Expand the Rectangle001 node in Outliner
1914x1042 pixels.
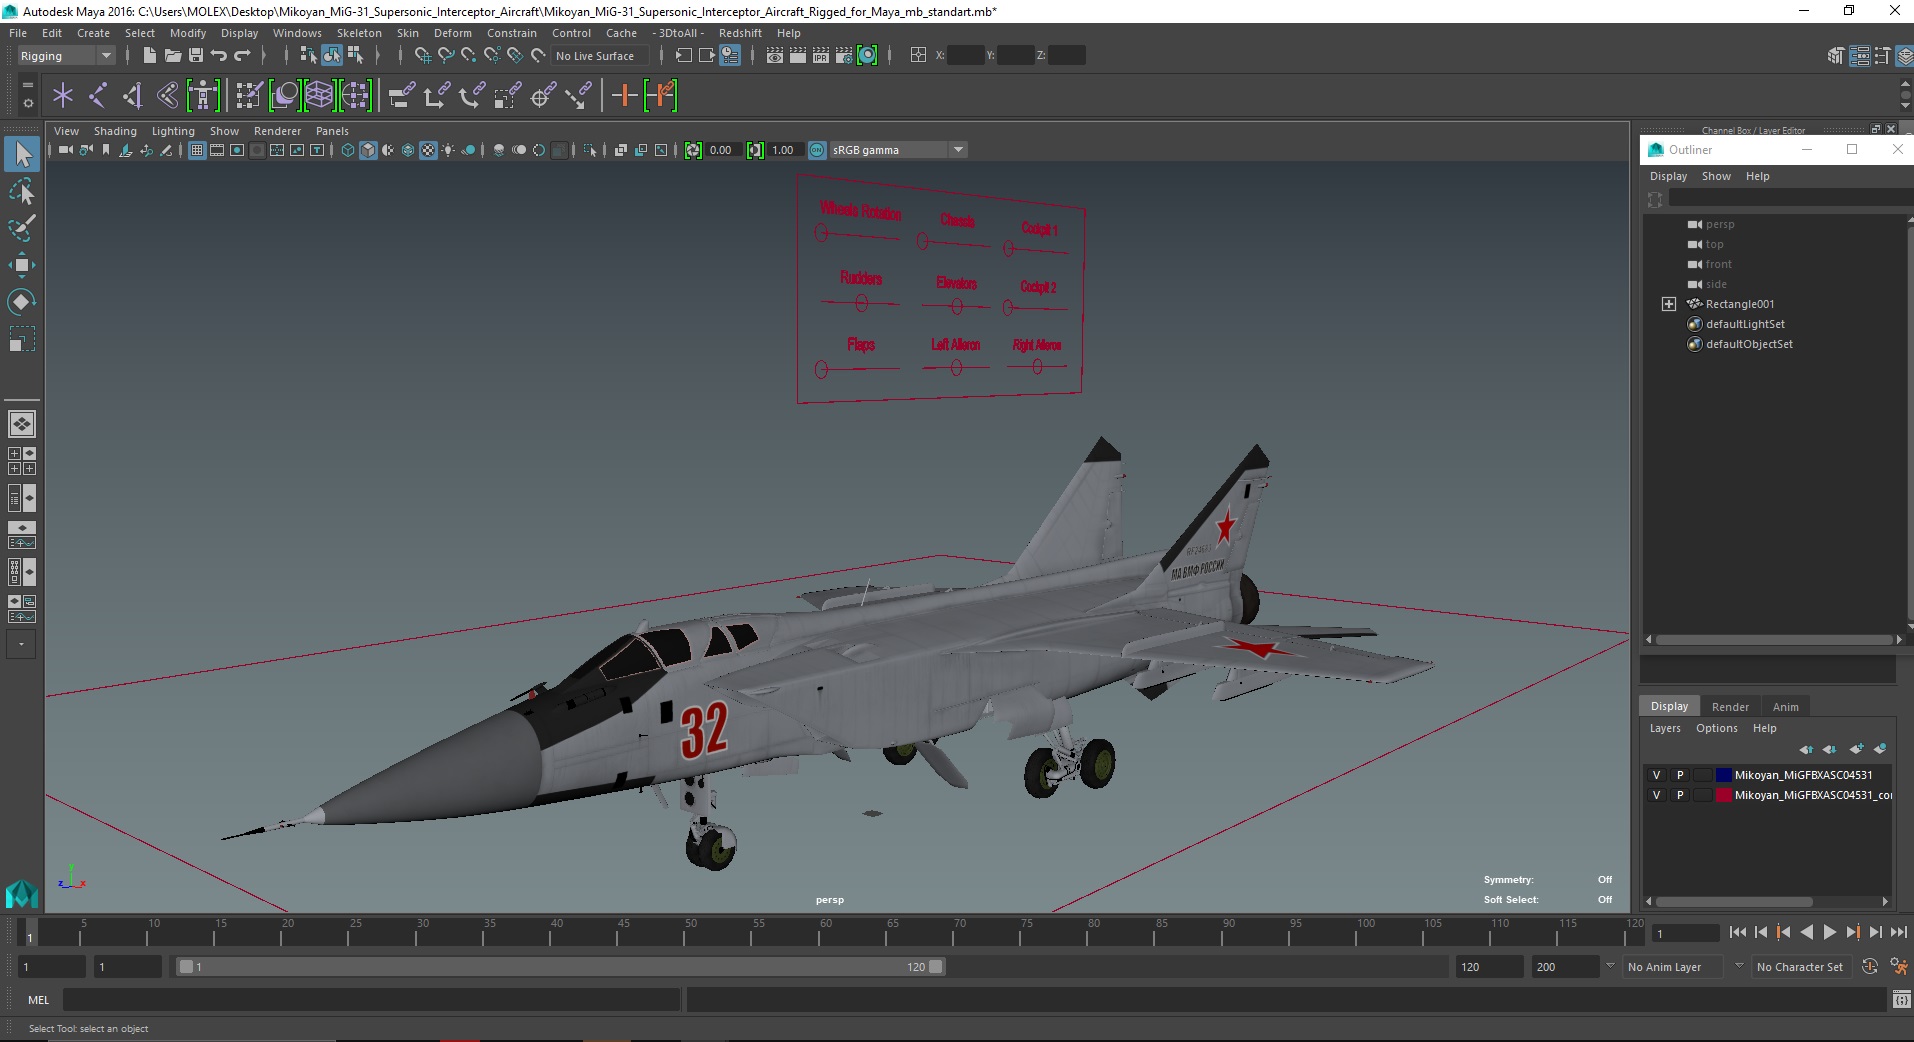pos(1668,304)
